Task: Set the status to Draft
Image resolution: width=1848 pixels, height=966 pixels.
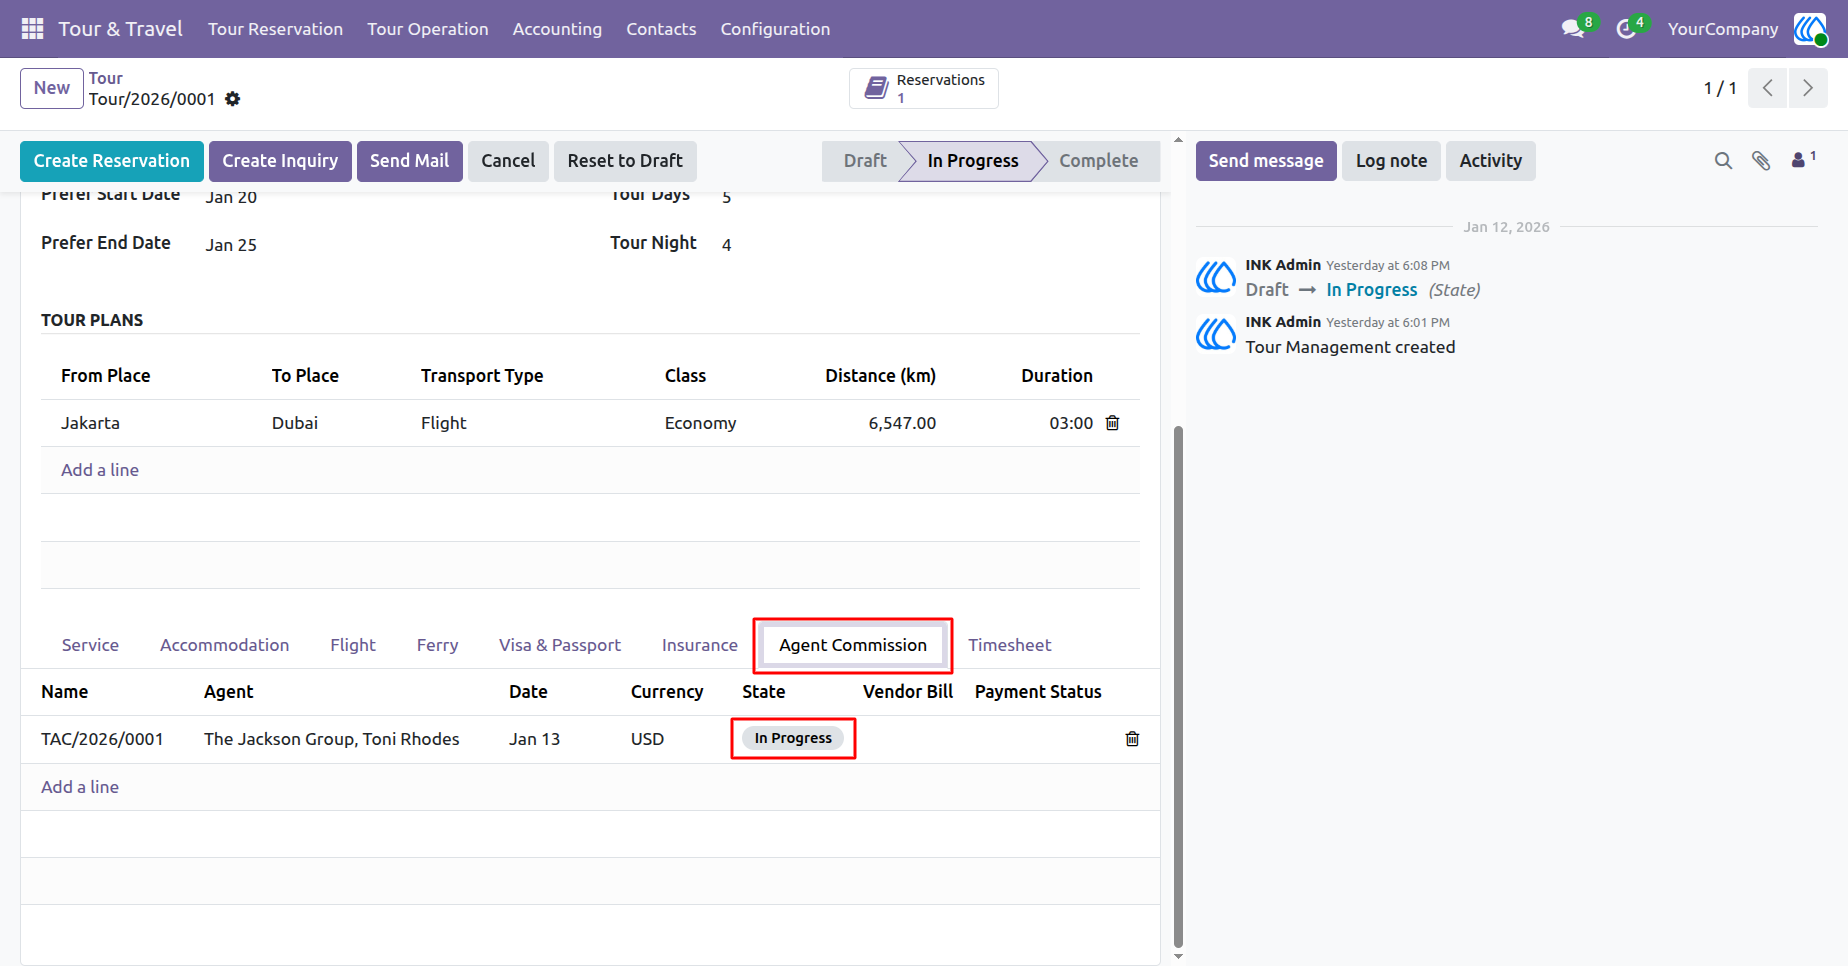Action: 864,161
